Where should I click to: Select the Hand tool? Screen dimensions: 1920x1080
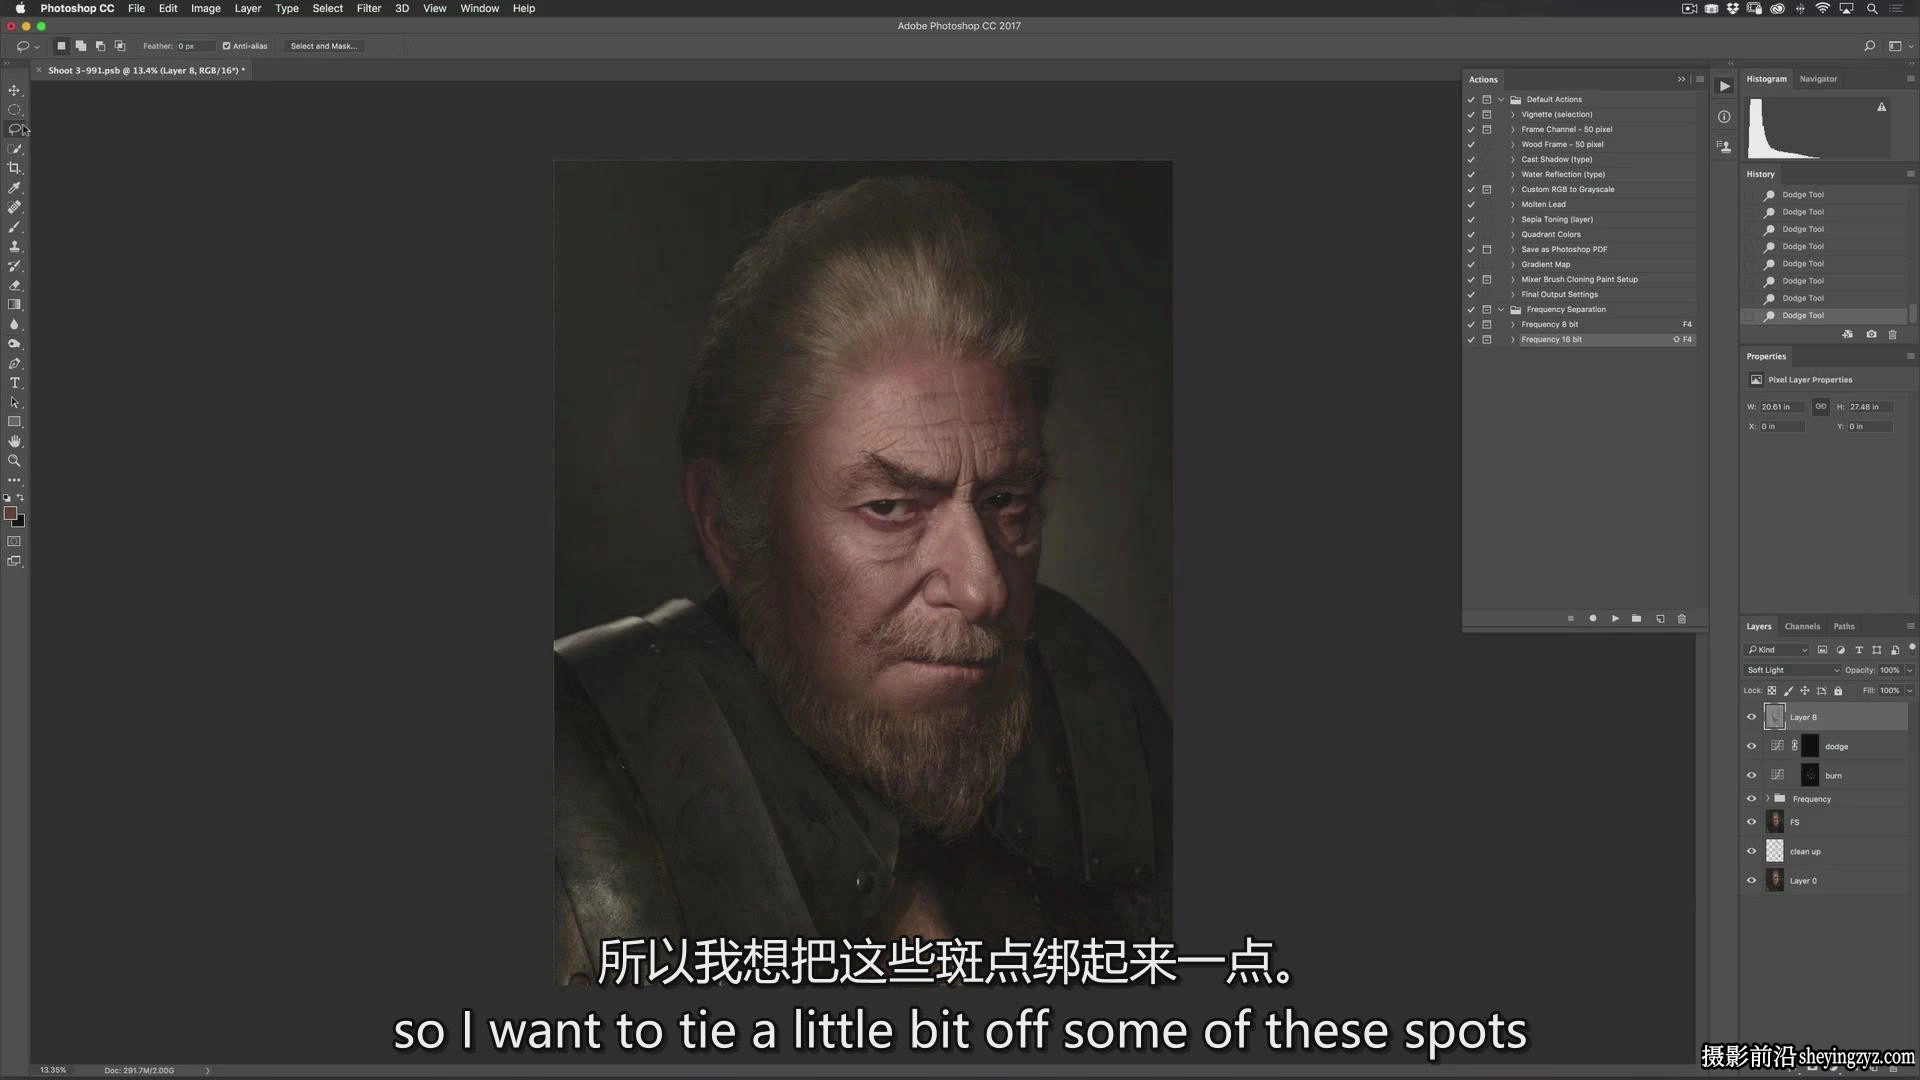click(x=14, y=441)
